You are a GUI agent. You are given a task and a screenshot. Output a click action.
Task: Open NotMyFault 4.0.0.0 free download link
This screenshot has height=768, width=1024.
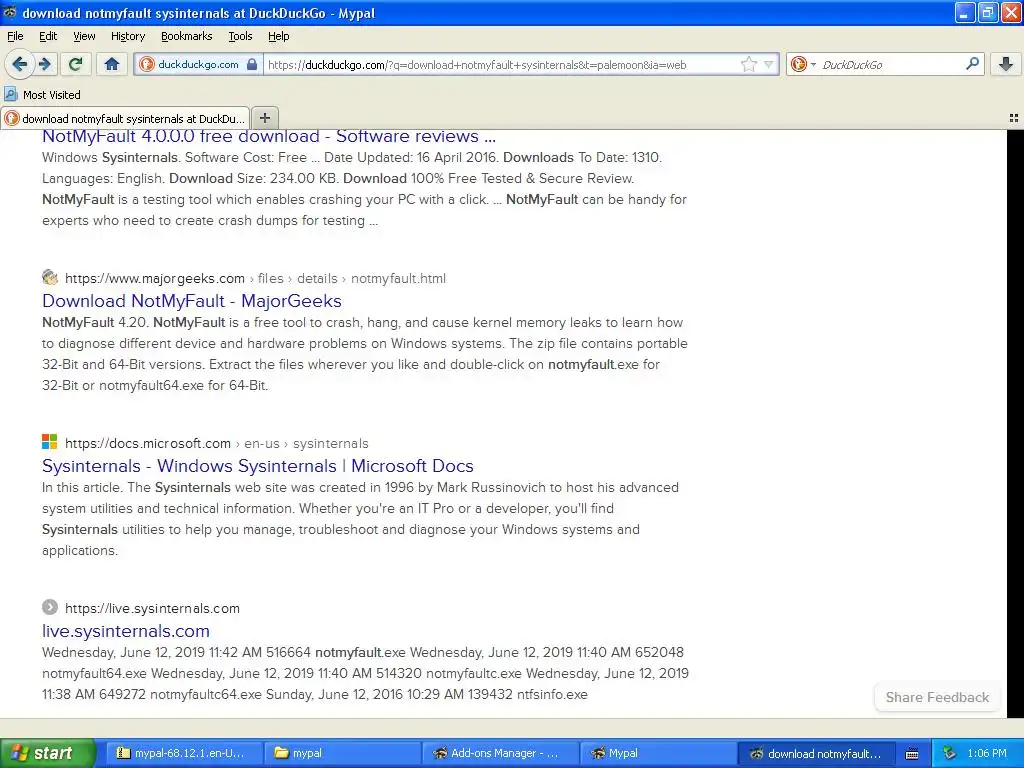point(268,136)
